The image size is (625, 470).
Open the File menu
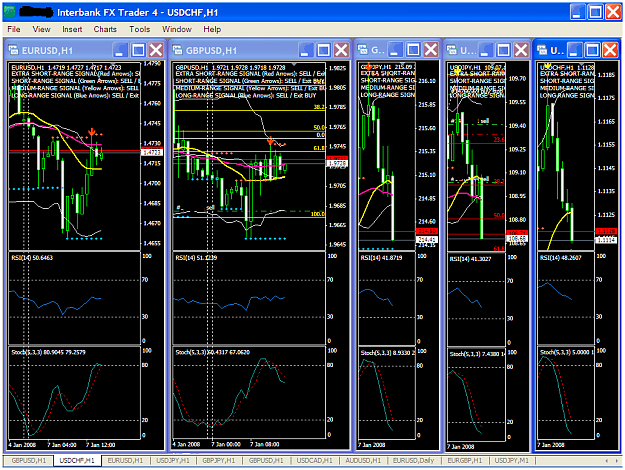pyautogui.click(x=14, y=29)
